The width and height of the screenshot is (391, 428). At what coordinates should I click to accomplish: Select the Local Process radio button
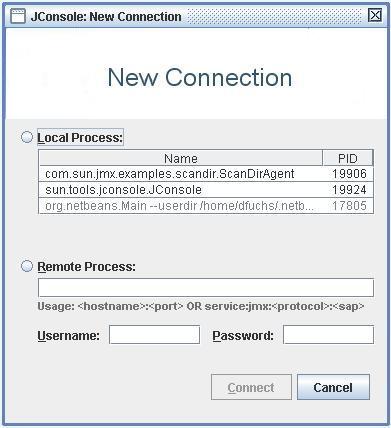point(27,137)
